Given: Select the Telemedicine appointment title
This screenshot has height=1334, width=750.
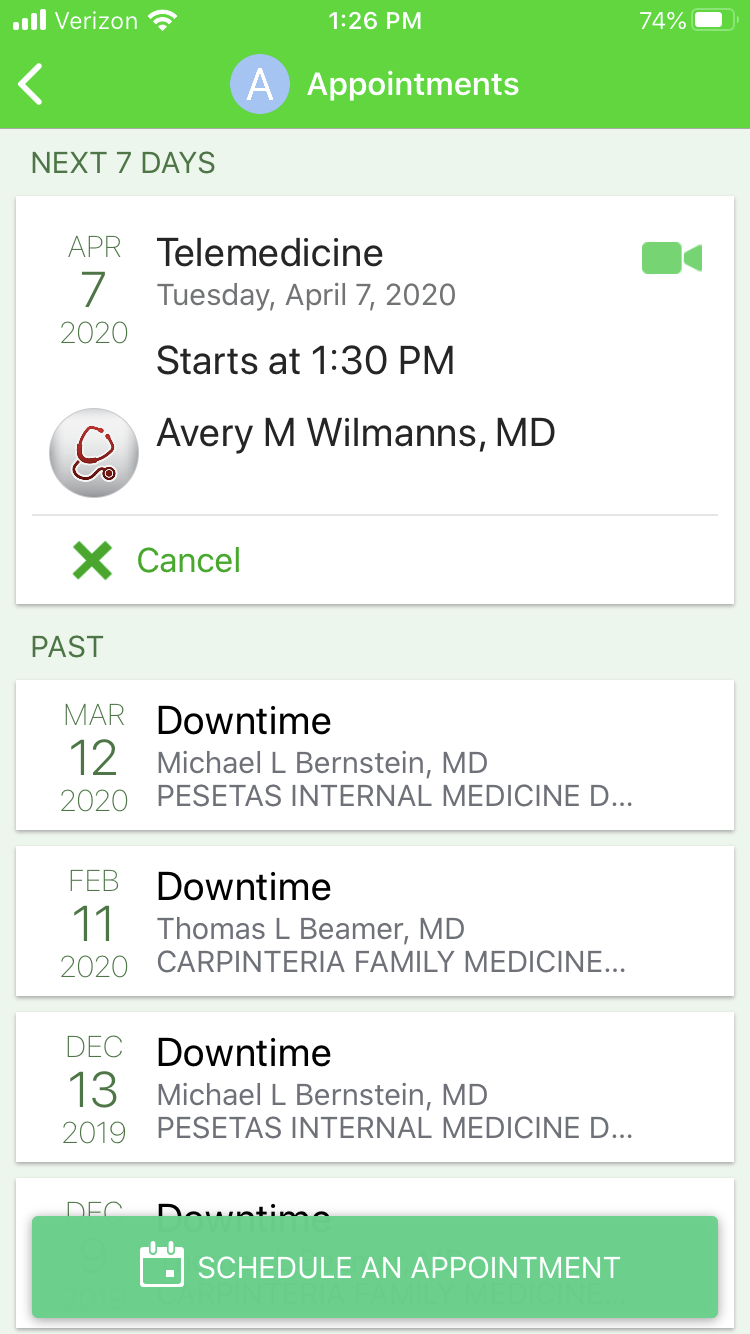Looking at the screenshot, I should pyautogui.click(x=270, y=253).
